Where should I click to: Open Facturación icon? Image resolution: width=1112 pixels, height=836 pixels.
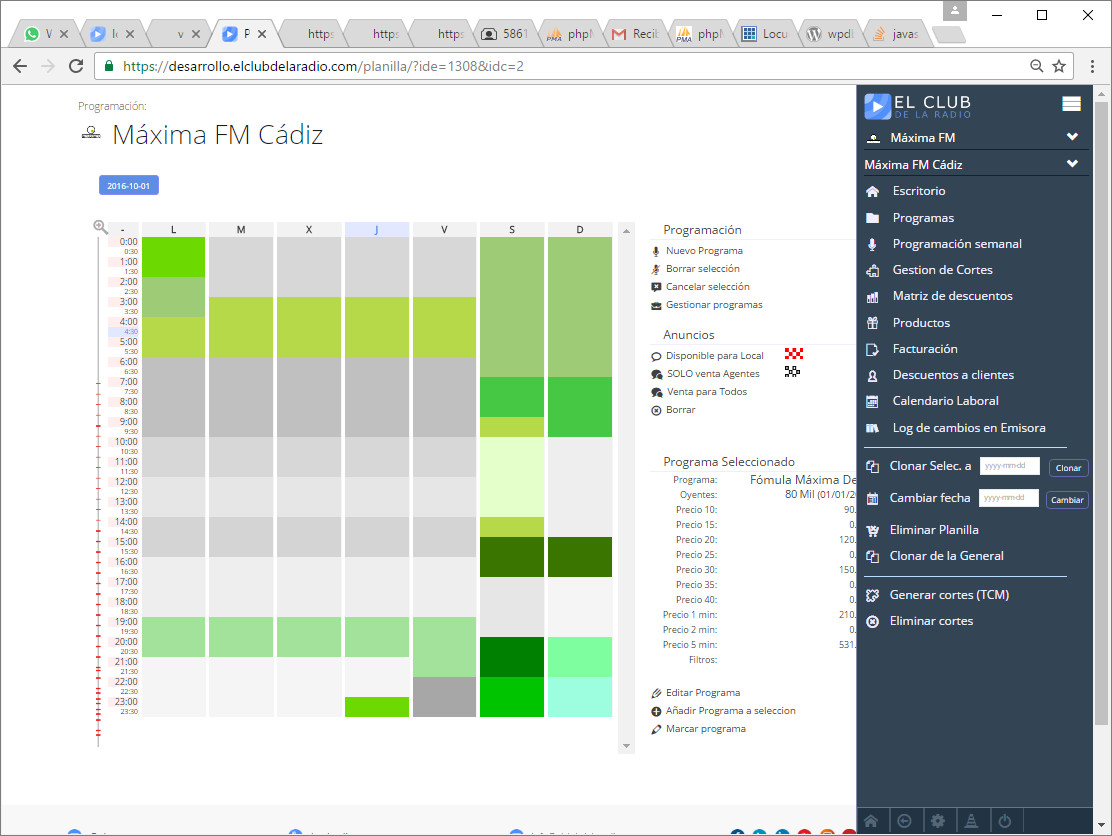coord(872,349)
